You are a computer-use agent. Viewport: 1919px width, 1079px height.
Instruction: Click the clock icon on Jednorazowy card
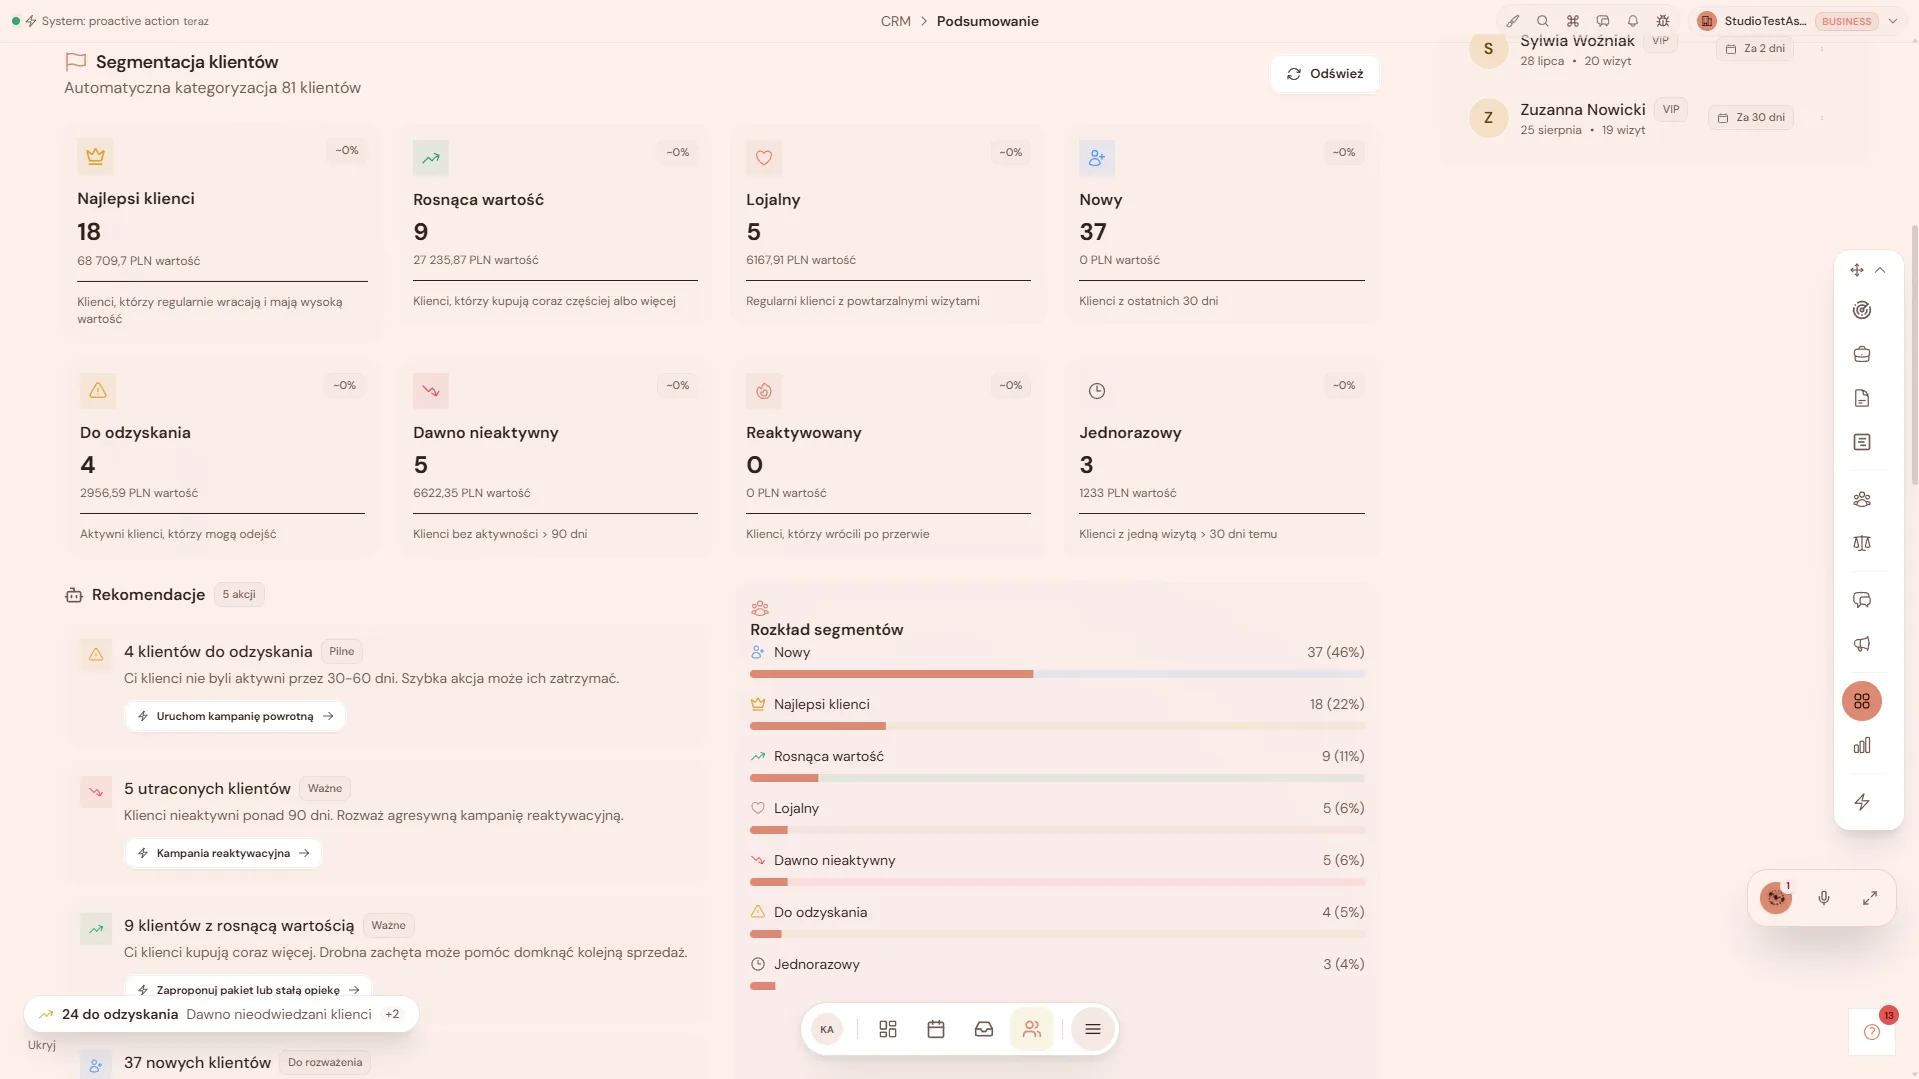1097,391
